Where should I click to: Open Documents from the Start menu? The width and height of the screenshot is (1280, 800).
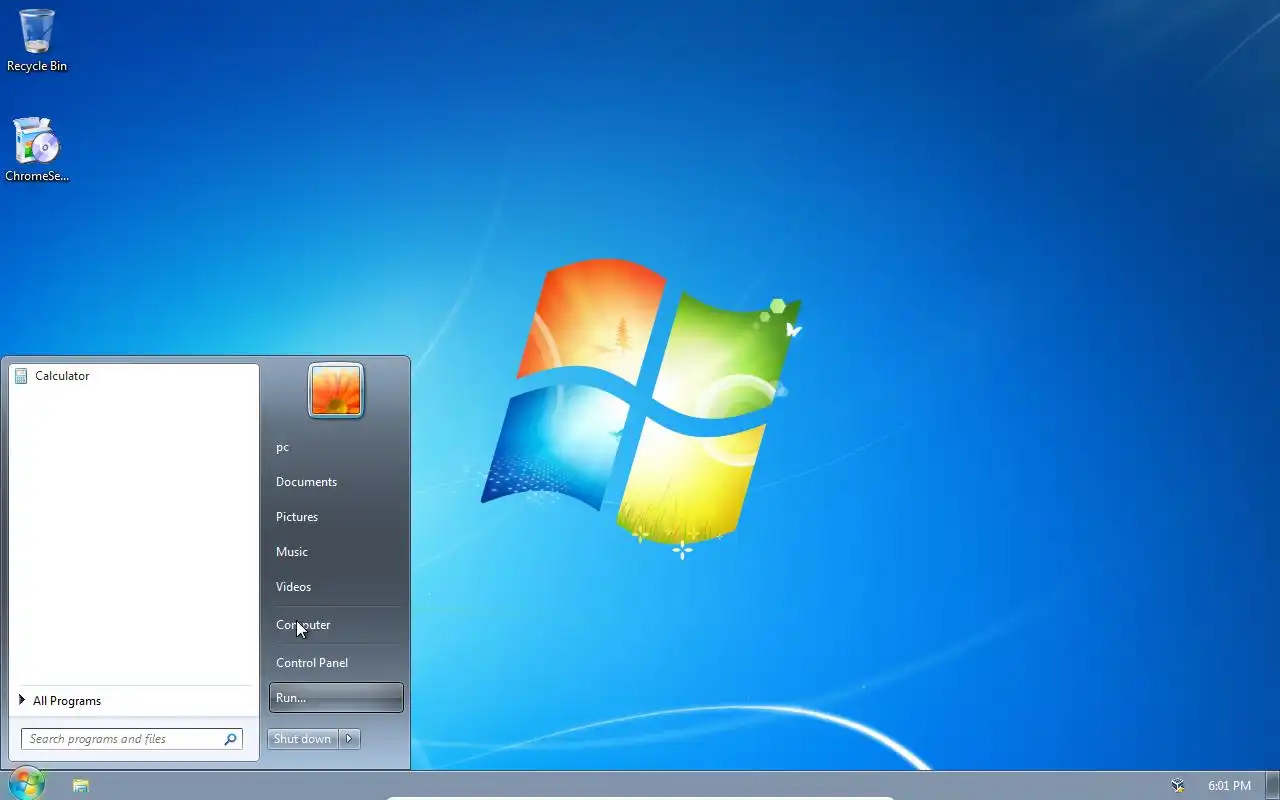(x=336, y=482)
